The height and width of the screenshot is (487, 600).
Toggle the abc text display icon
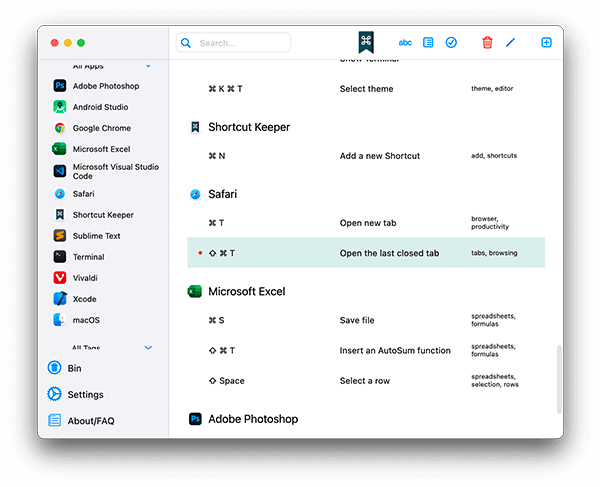[405, 42]
